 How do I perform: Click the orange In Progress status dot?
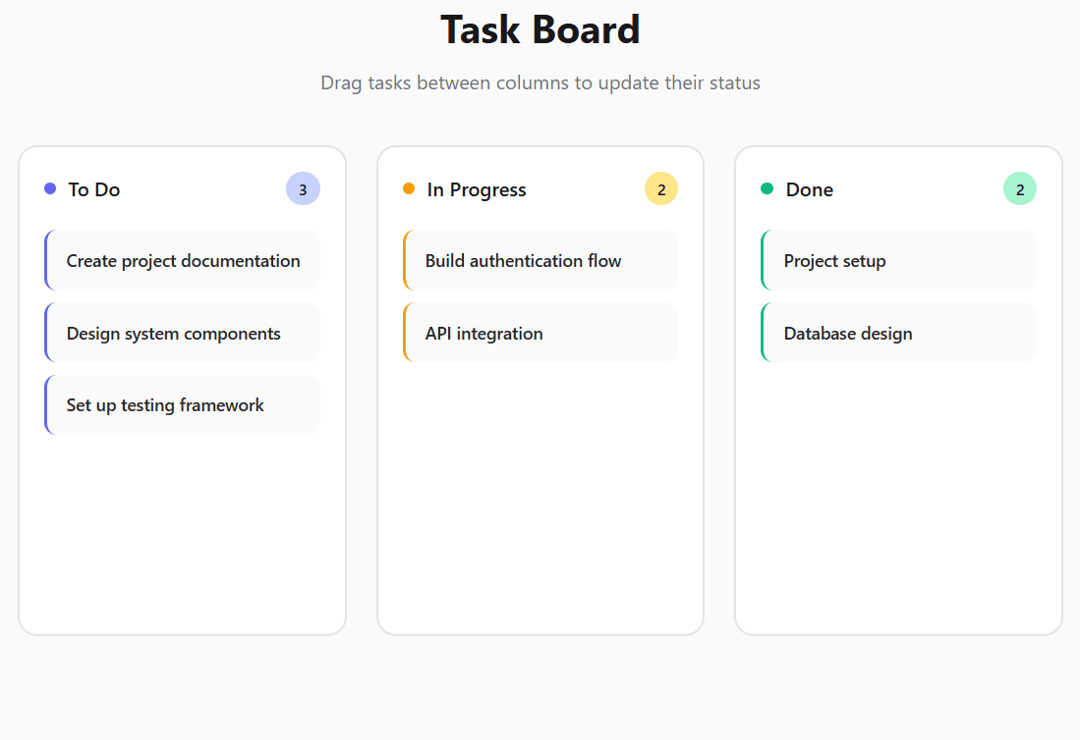(409, 188)
